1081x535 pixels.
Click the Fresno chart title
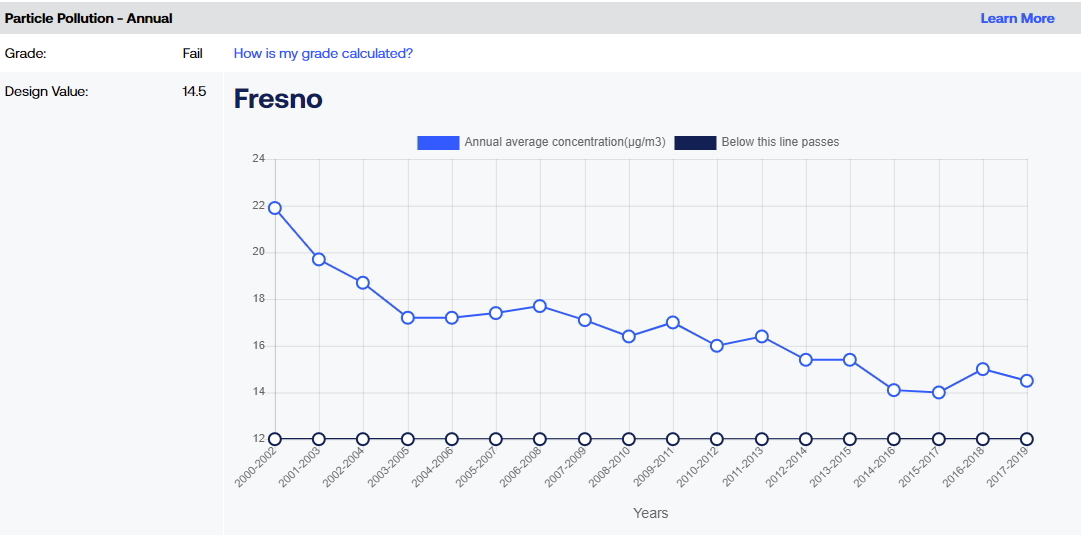click(x=278, y=99)
